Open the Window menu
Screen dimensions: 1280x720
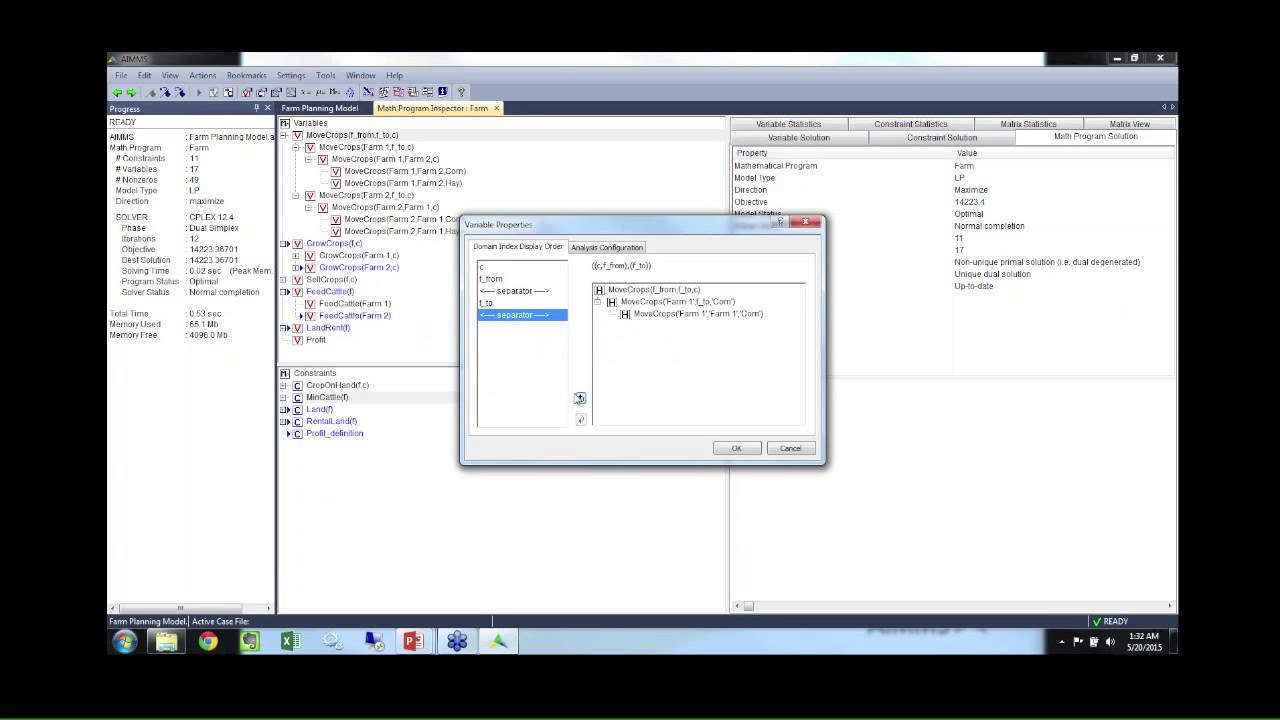(360, 76)
